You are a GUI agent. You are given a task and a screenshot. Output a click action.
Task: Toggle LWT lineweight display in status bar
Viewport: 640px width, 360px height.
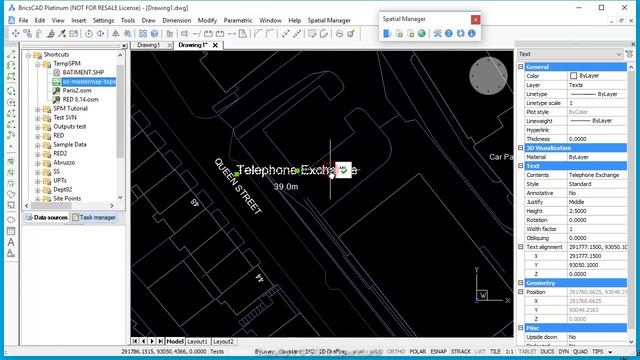click(480, 351)
